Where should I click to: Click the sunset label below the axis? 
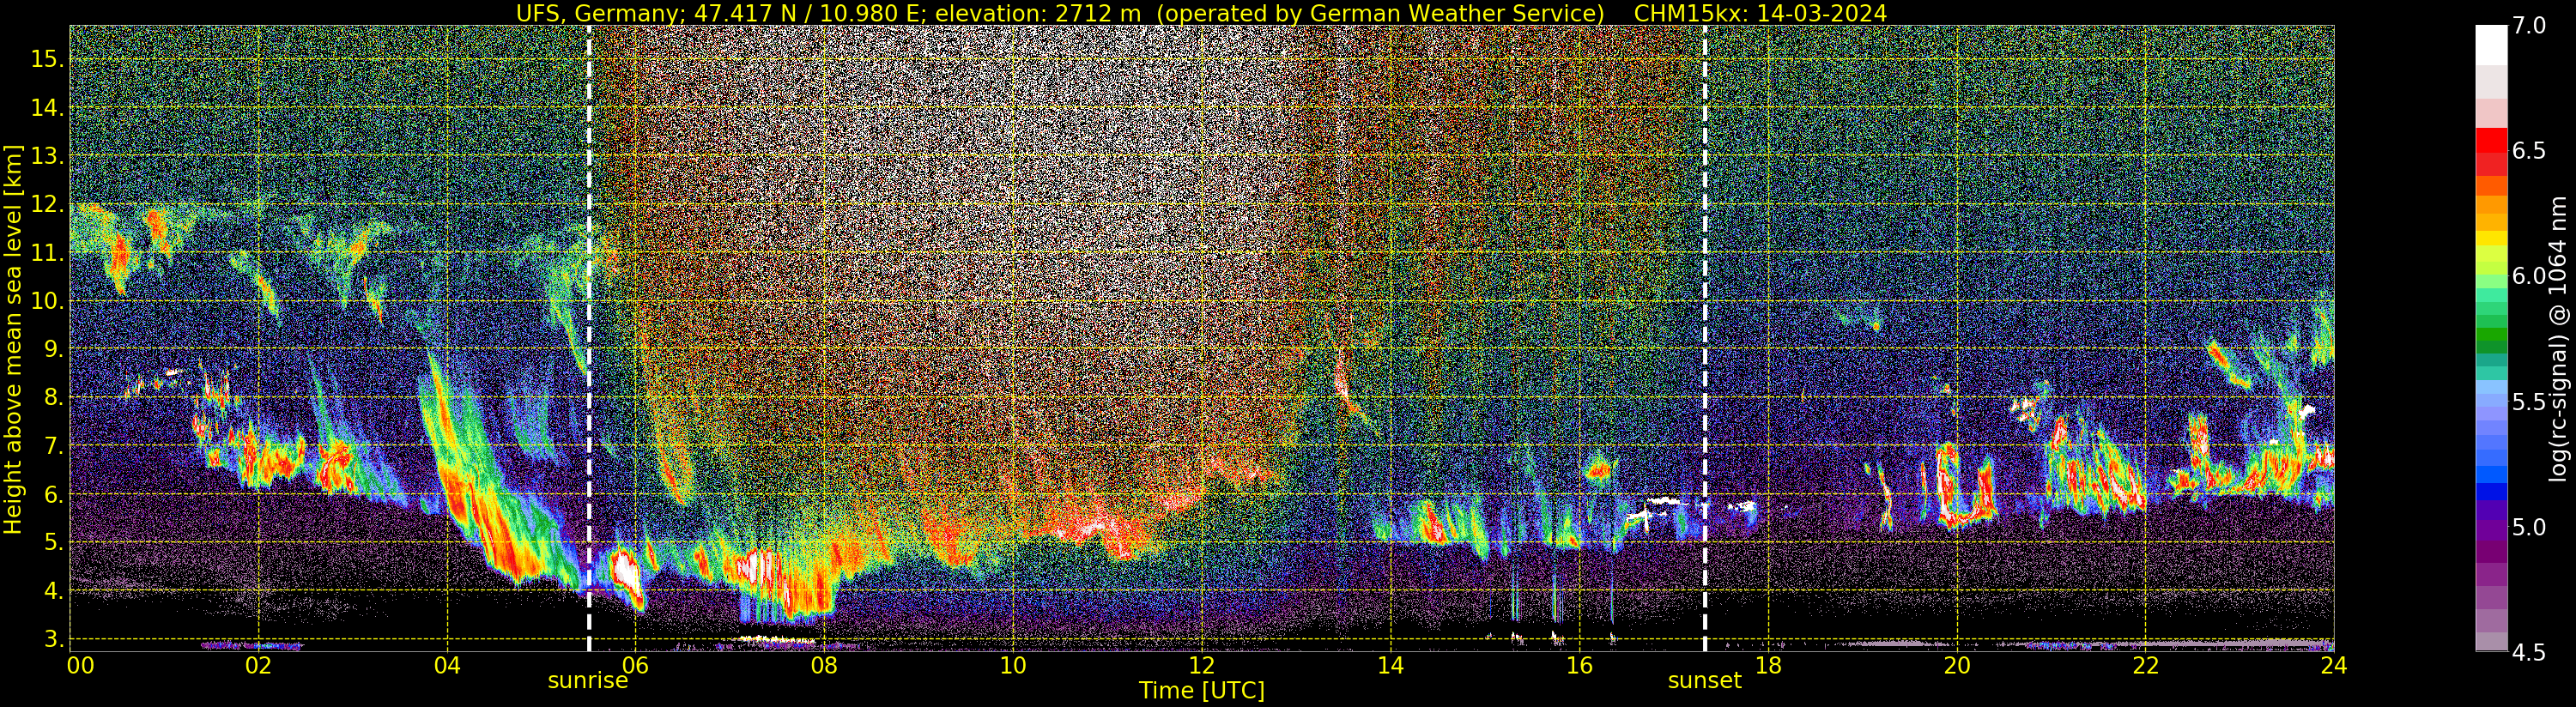click(x=1705, y=681)
